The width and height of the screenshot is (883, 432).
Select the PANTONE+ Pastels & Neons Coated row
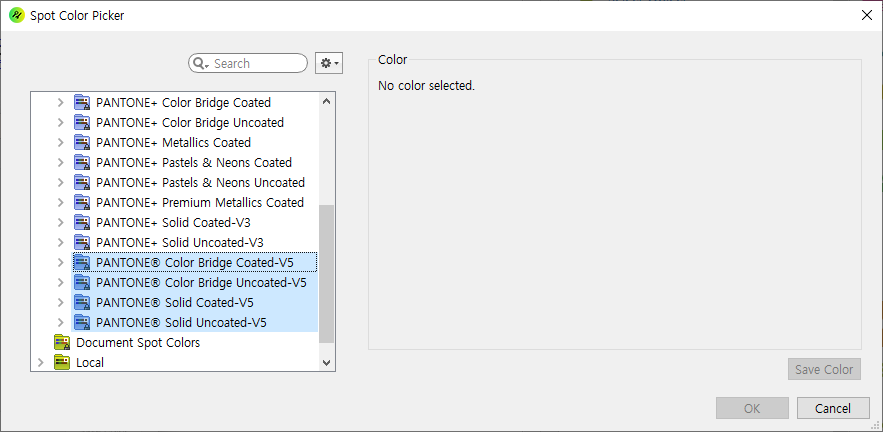point(194,162)
